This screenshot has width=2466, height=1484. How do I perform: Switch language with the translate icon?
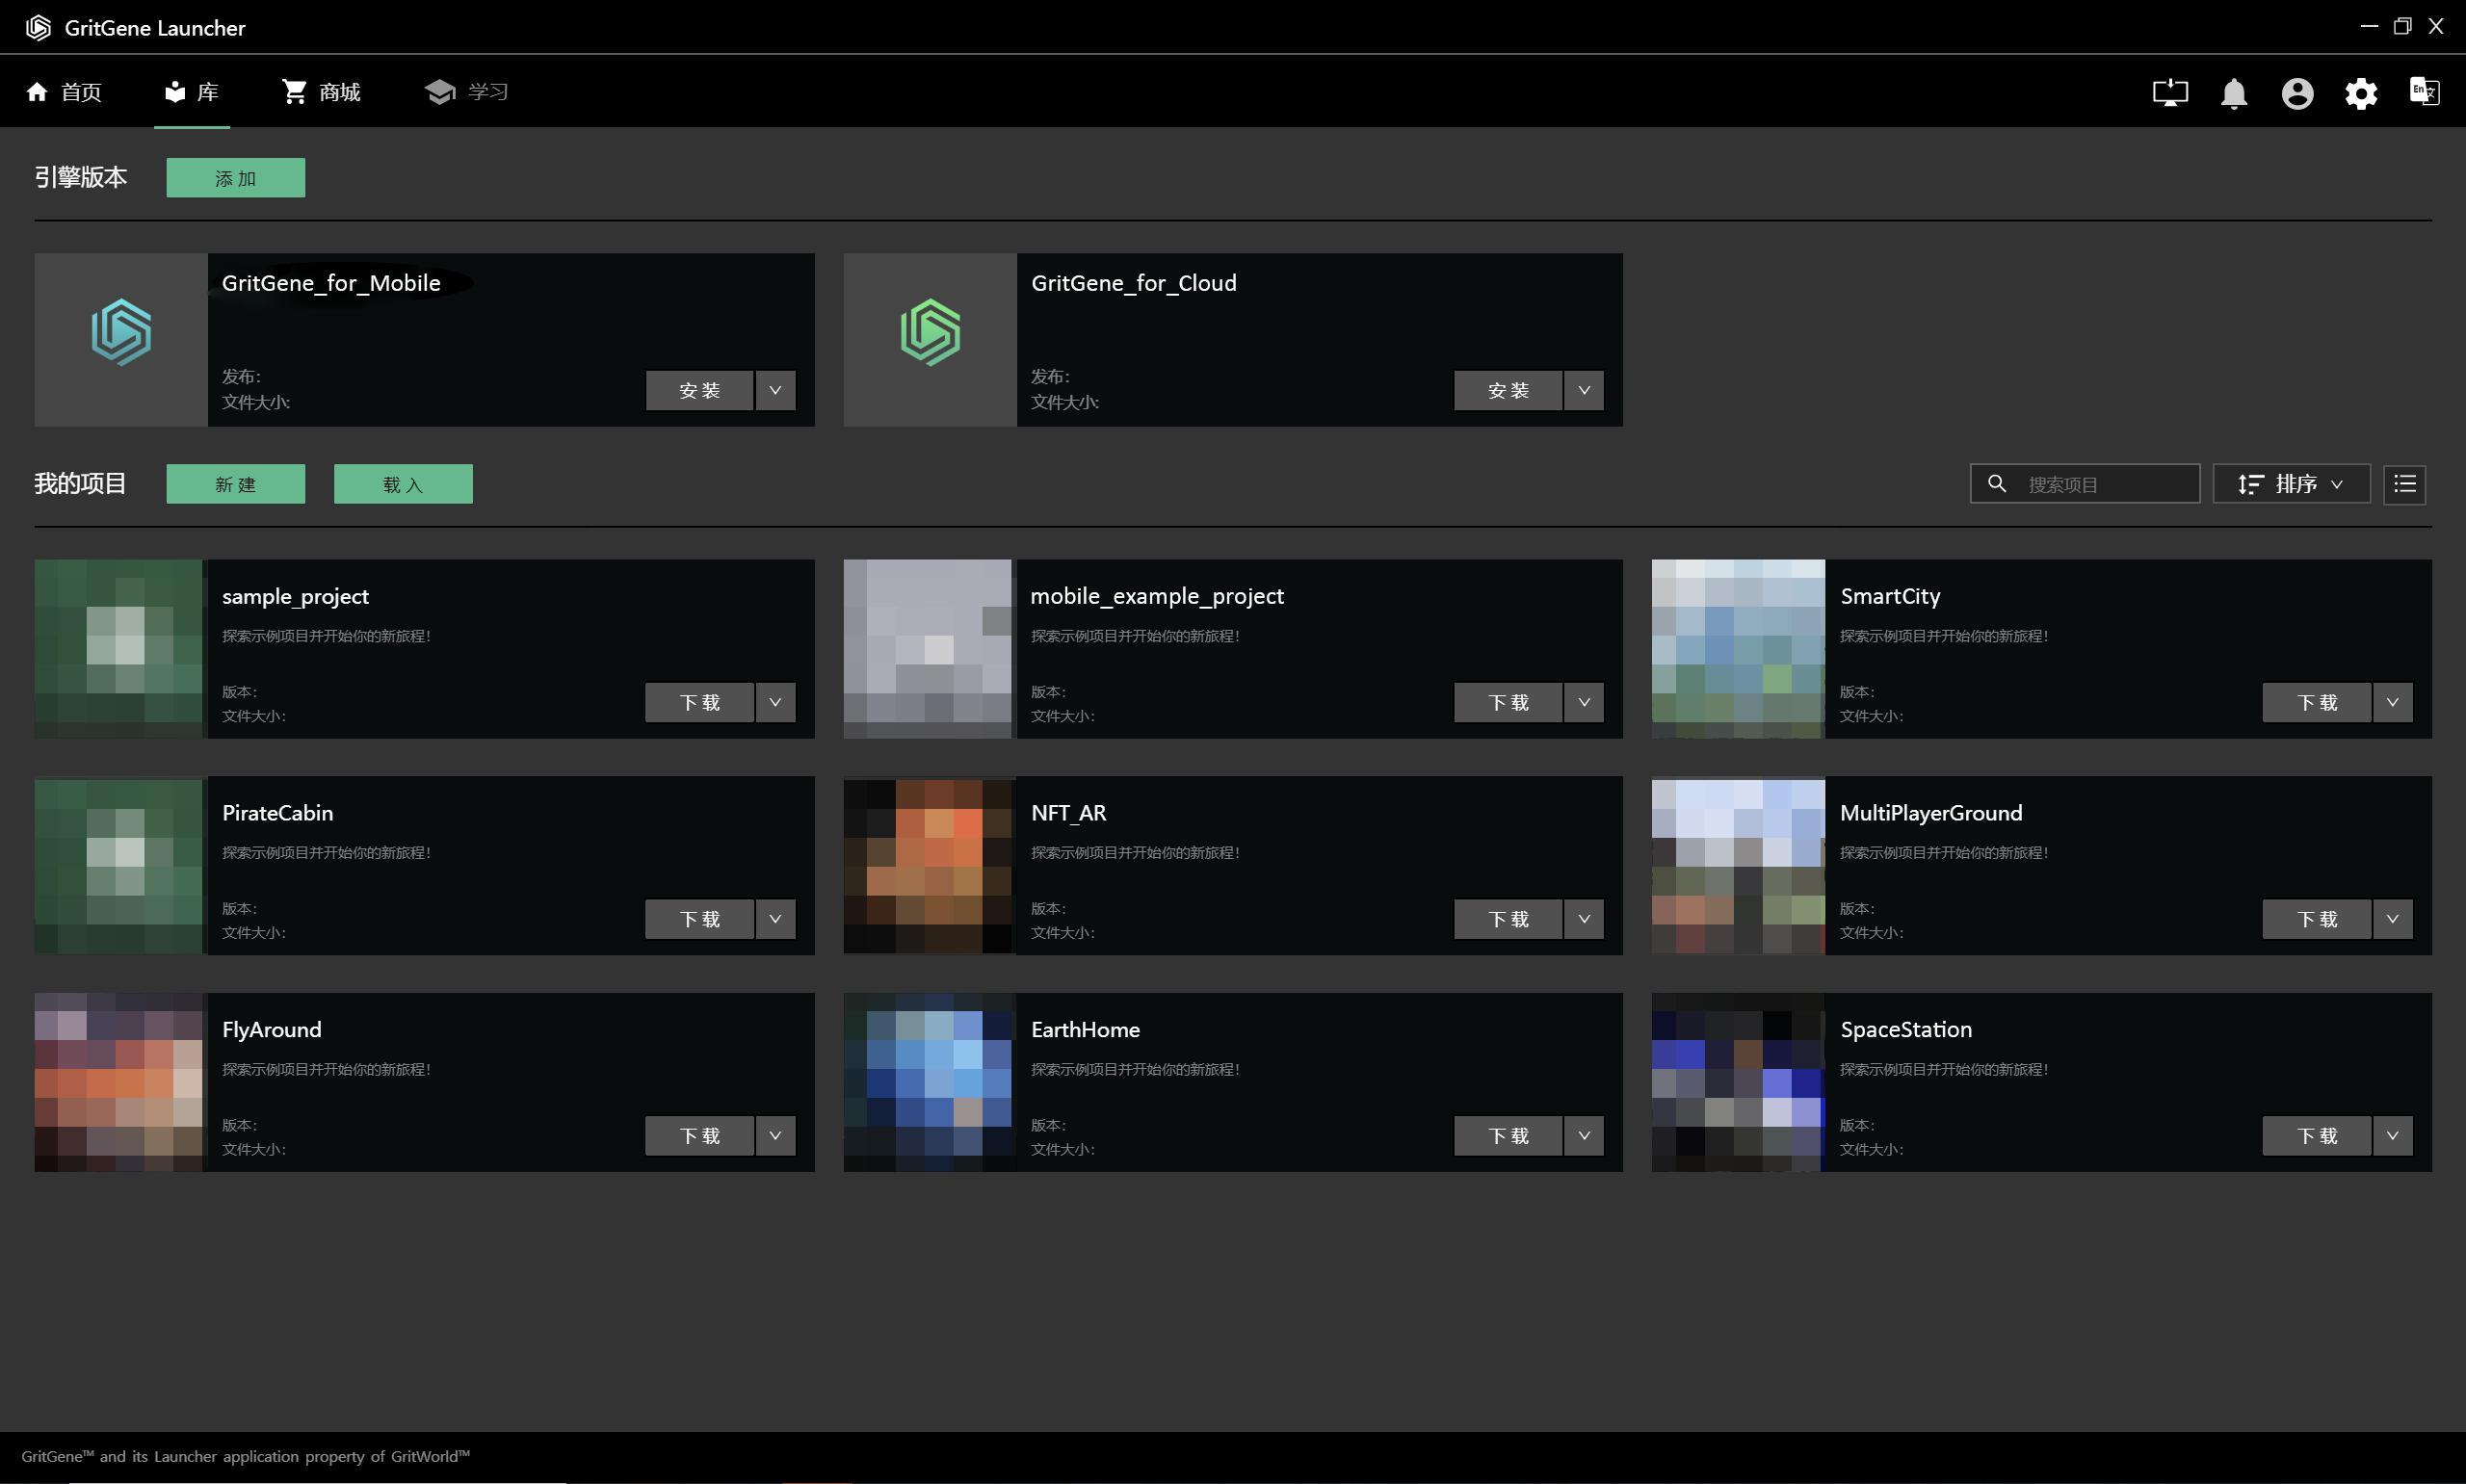point(2424,91)
